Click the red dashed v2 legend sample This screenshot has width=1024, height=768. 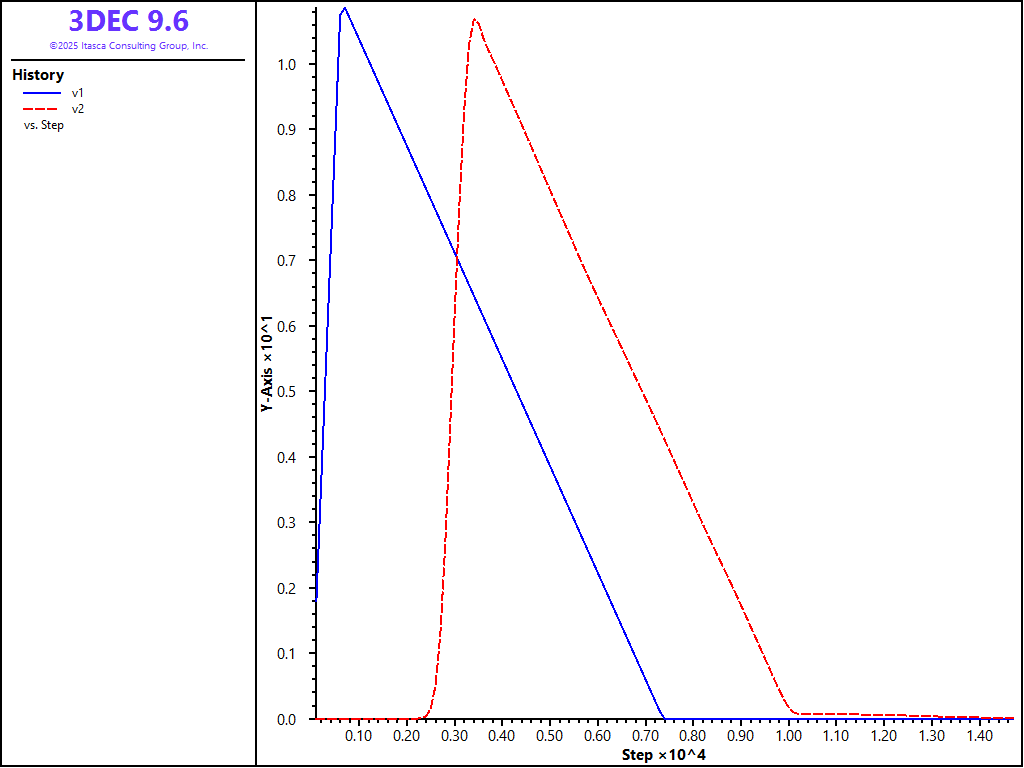point(43,108)
